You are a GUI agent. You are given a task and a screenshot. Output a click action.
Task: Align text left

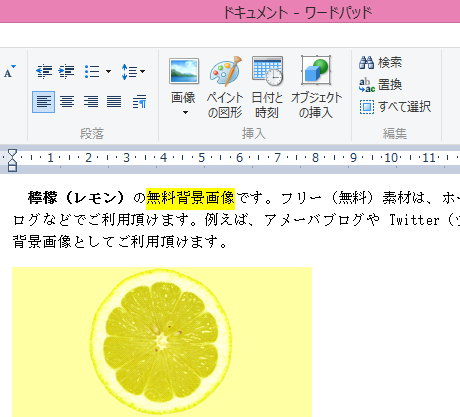click(44, 102)
